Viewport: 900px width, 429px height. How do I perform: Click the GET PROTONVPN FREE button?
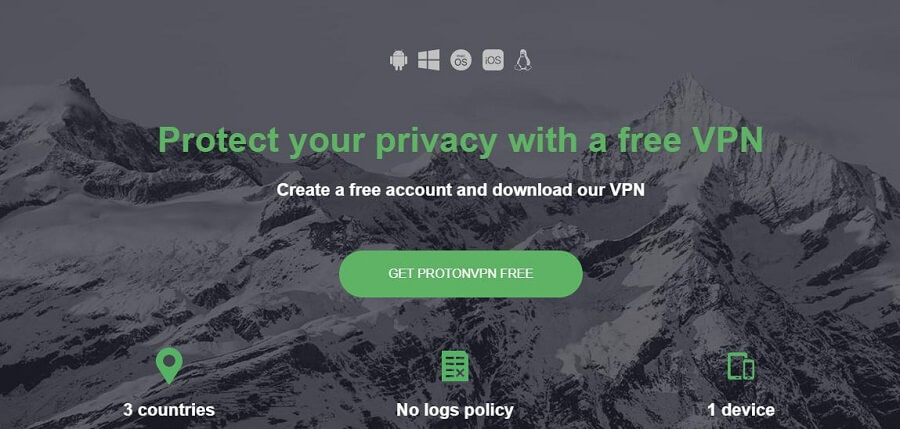pyautogui.click(x=461, y=274)
